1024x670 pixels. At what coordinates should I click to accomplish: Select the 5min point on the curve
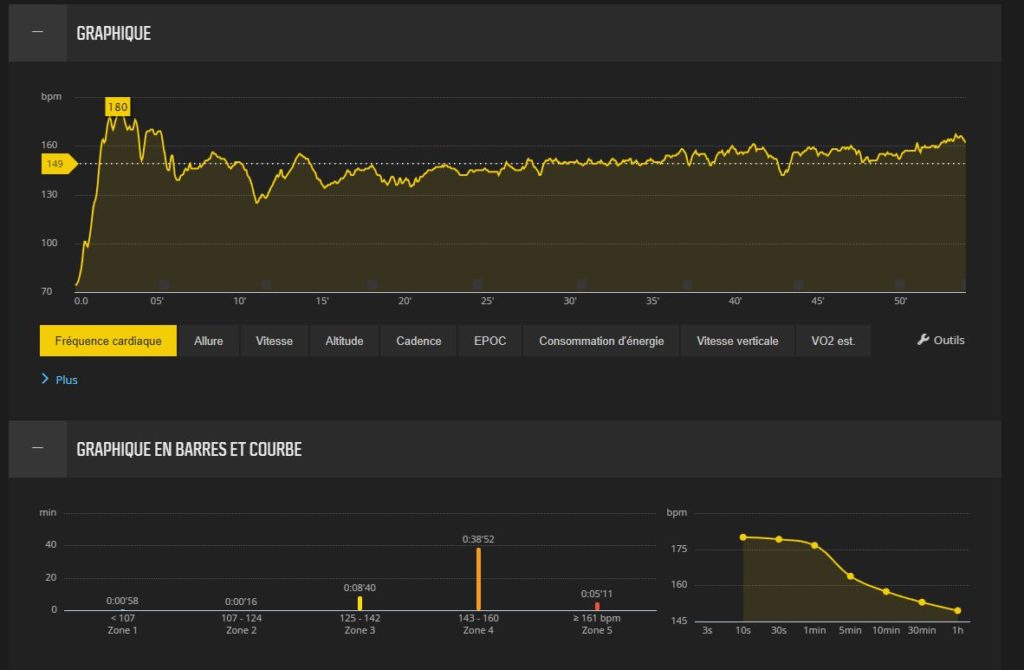[850, 576]
